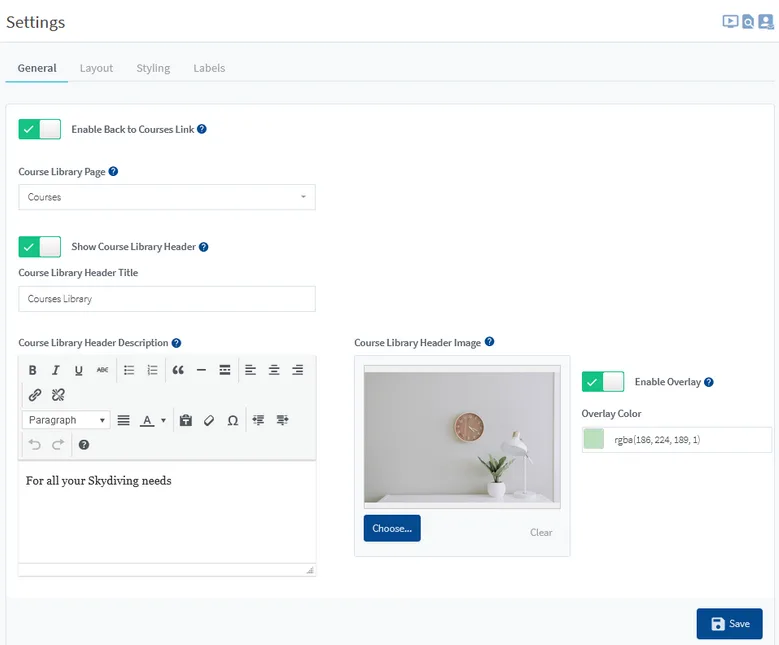Remove link with broken chain icon
The width and height of the screenshot is (779, 645).
58,395
